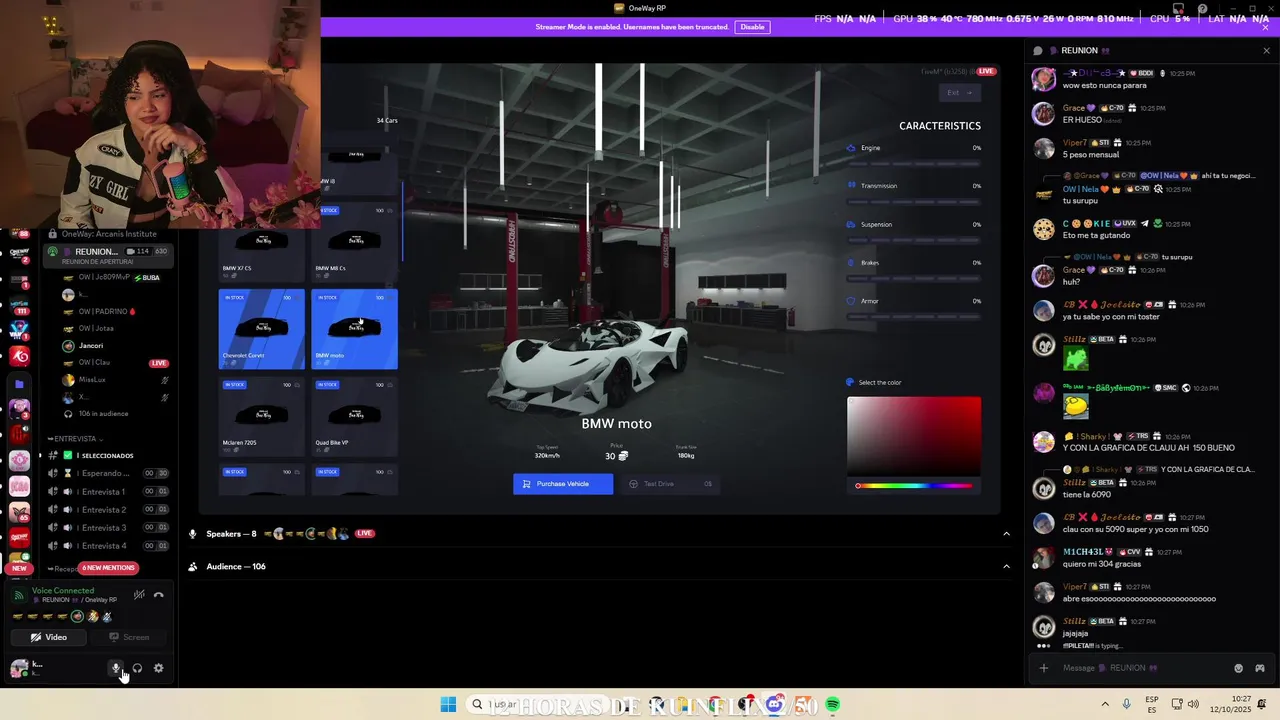This screenshot has width=1280, height=720.
Task: Open attachment plus button in chat
Action: [1044, 668]
